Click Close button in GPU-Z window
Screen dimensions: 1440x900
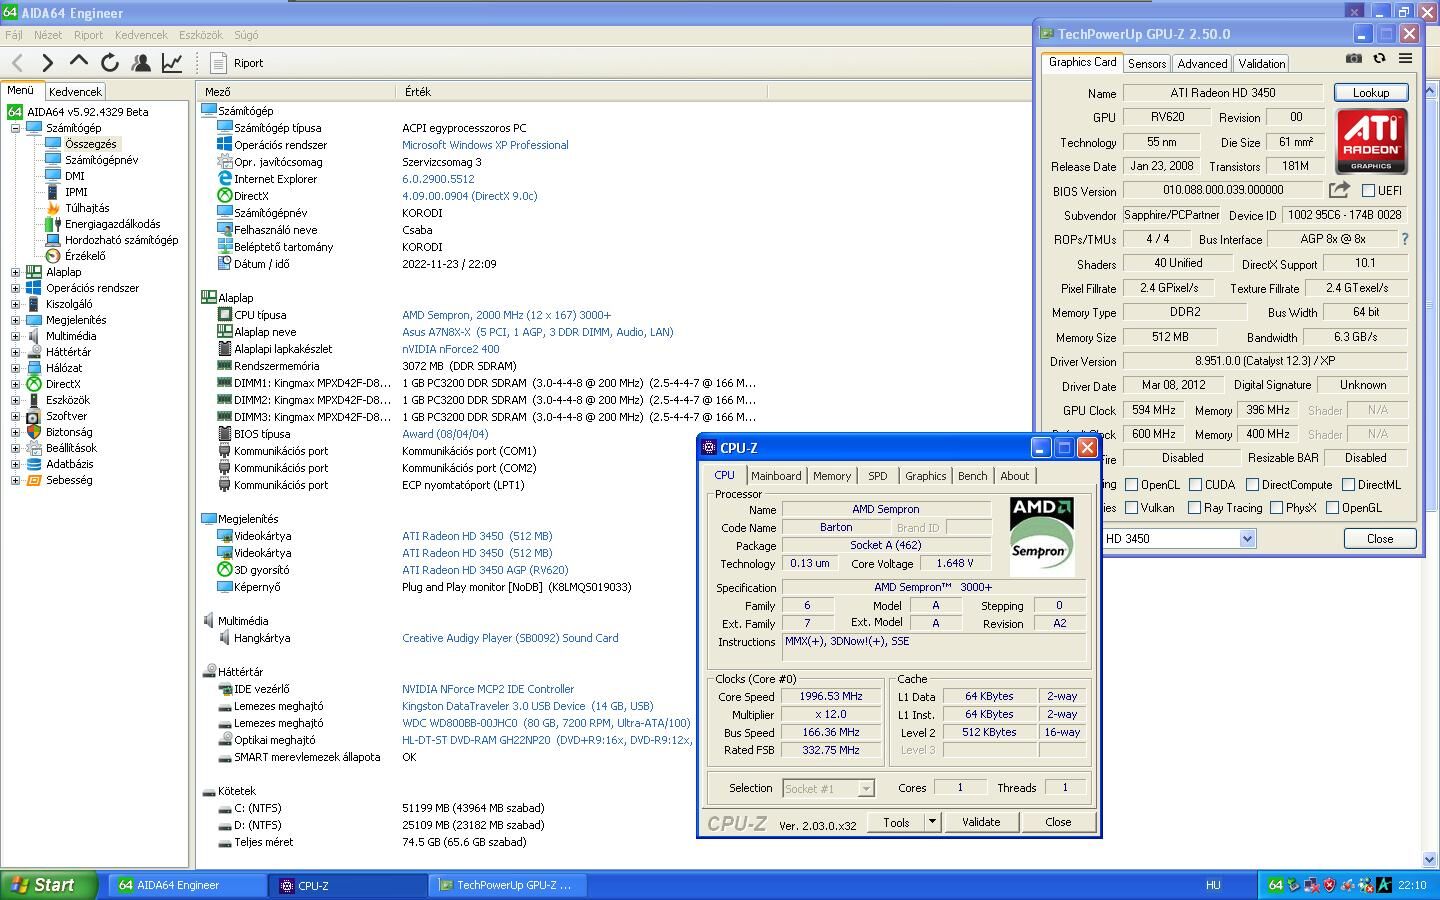(1380, 538)
